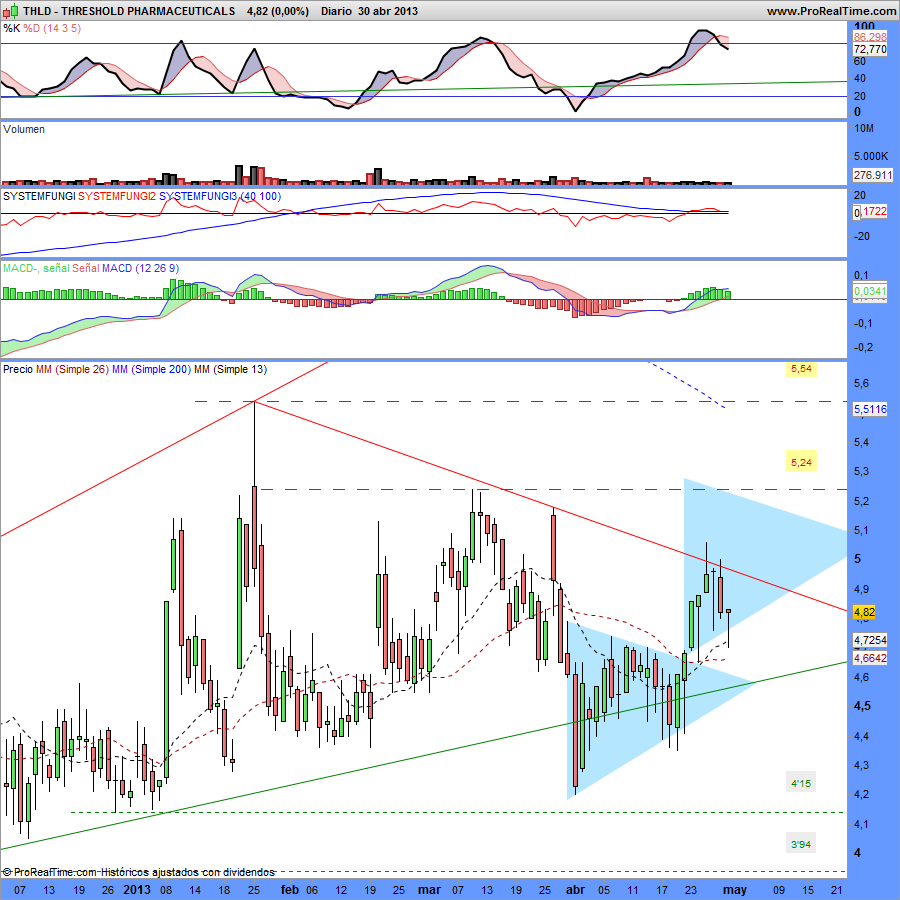
Task: Click the Señal red MACD label
Action: click(x=86, y=268)
